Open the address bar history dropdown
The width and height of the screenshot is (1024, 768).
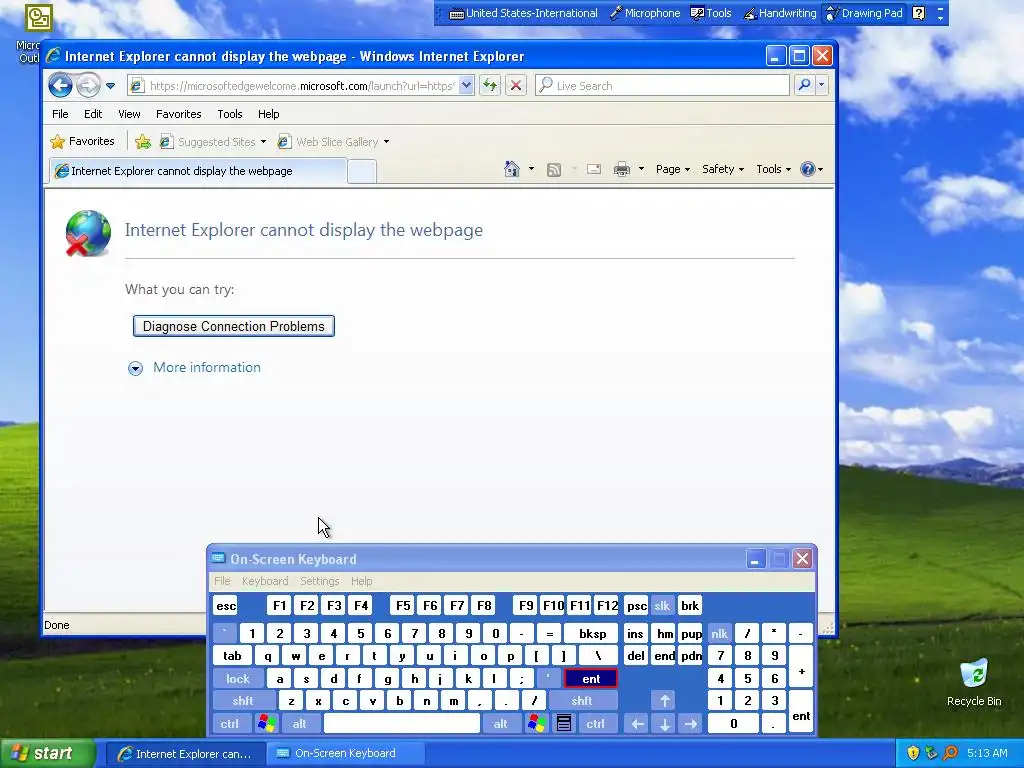(x=466, y=86)
